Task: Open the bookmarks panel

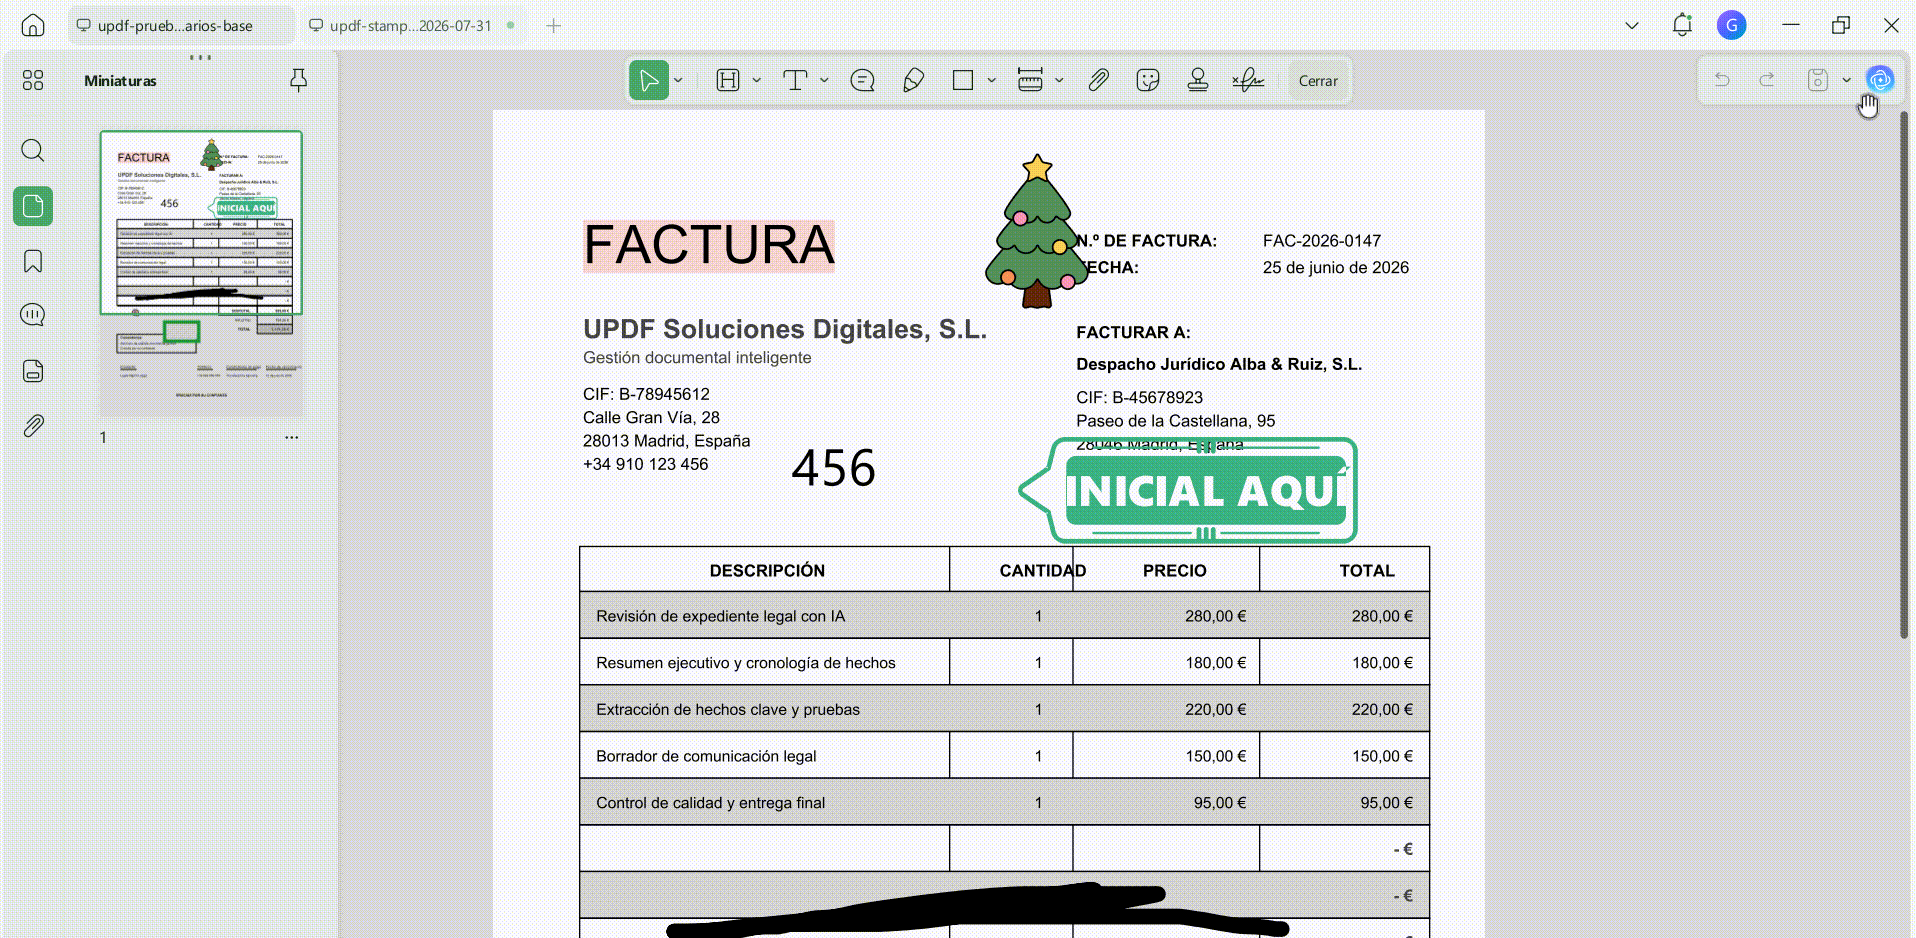Action: tap(33, 261)
